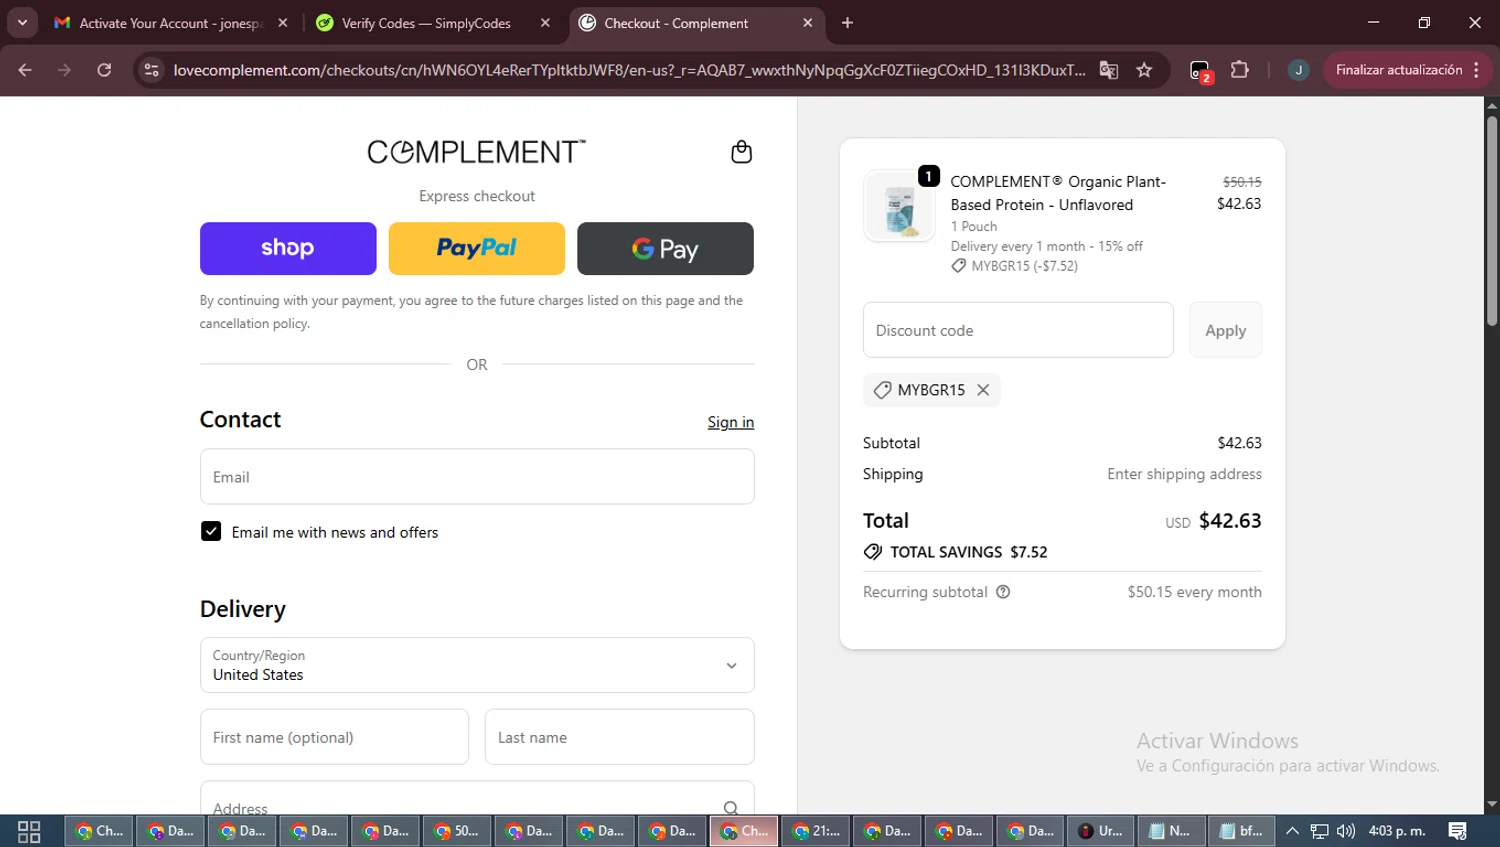Screen dimensions: 1500x847
Task: Click the COMPLEMENT logo
Action: 477,151
